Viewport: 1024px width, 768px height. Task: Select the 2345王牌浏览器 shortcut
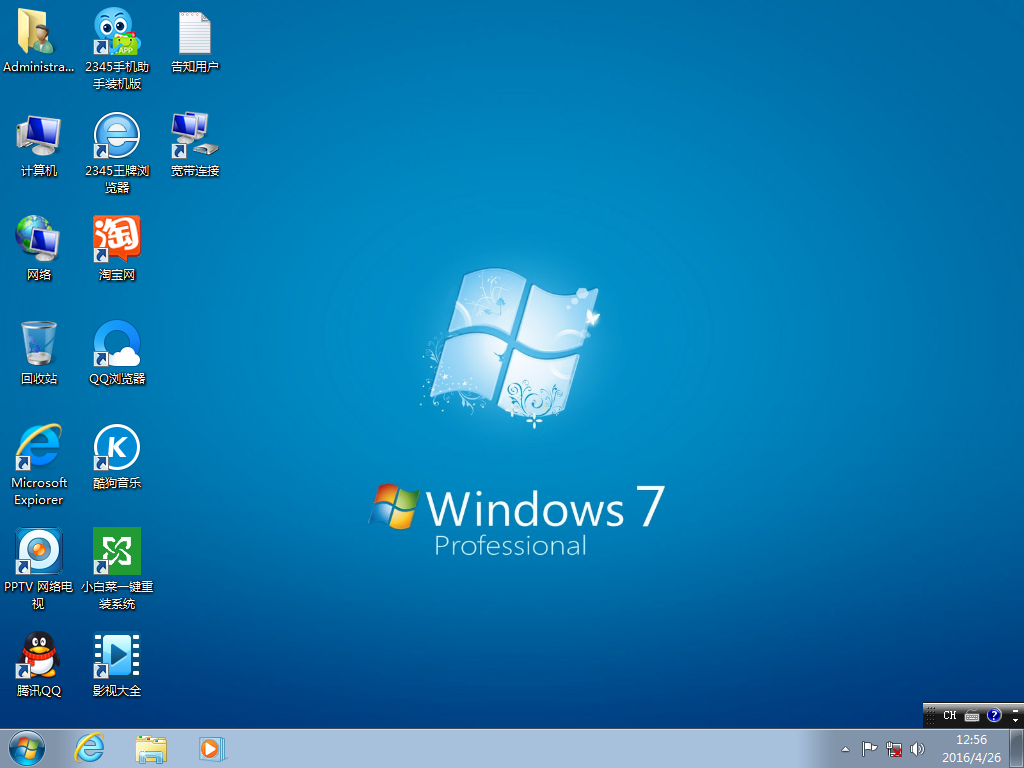(x=117, y=153)
